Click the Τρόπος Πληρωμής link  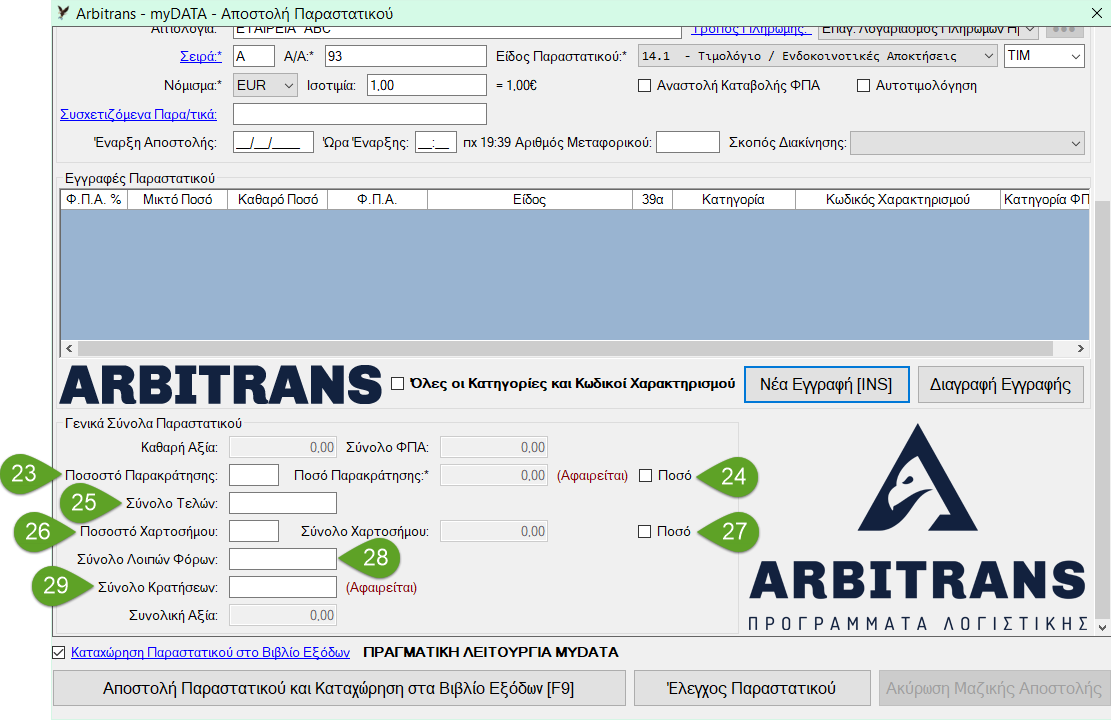(x=750, y=30)
